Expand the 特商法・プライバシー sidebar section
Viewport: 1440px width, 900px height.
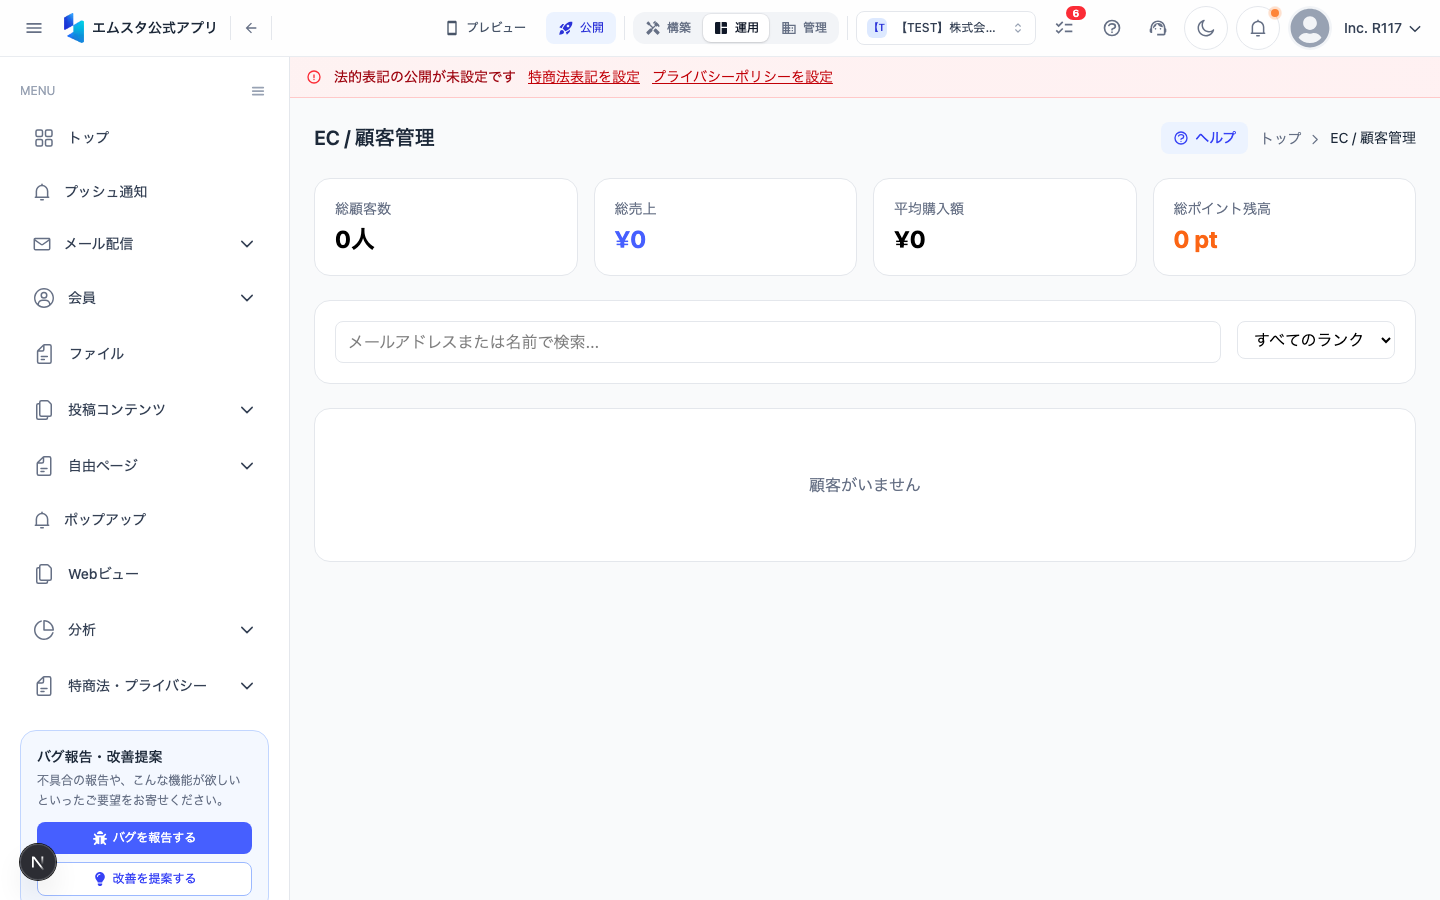tap(144, 686)
